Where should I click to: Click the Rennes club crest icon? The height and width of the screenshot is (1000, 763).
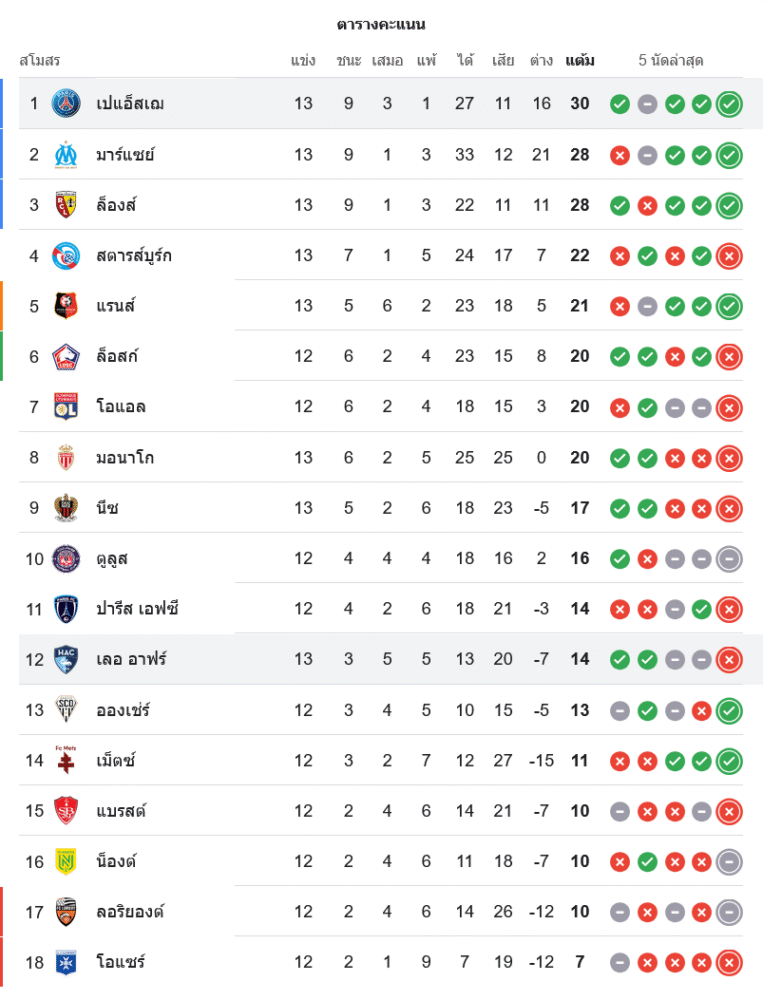[x=66, y=306]
